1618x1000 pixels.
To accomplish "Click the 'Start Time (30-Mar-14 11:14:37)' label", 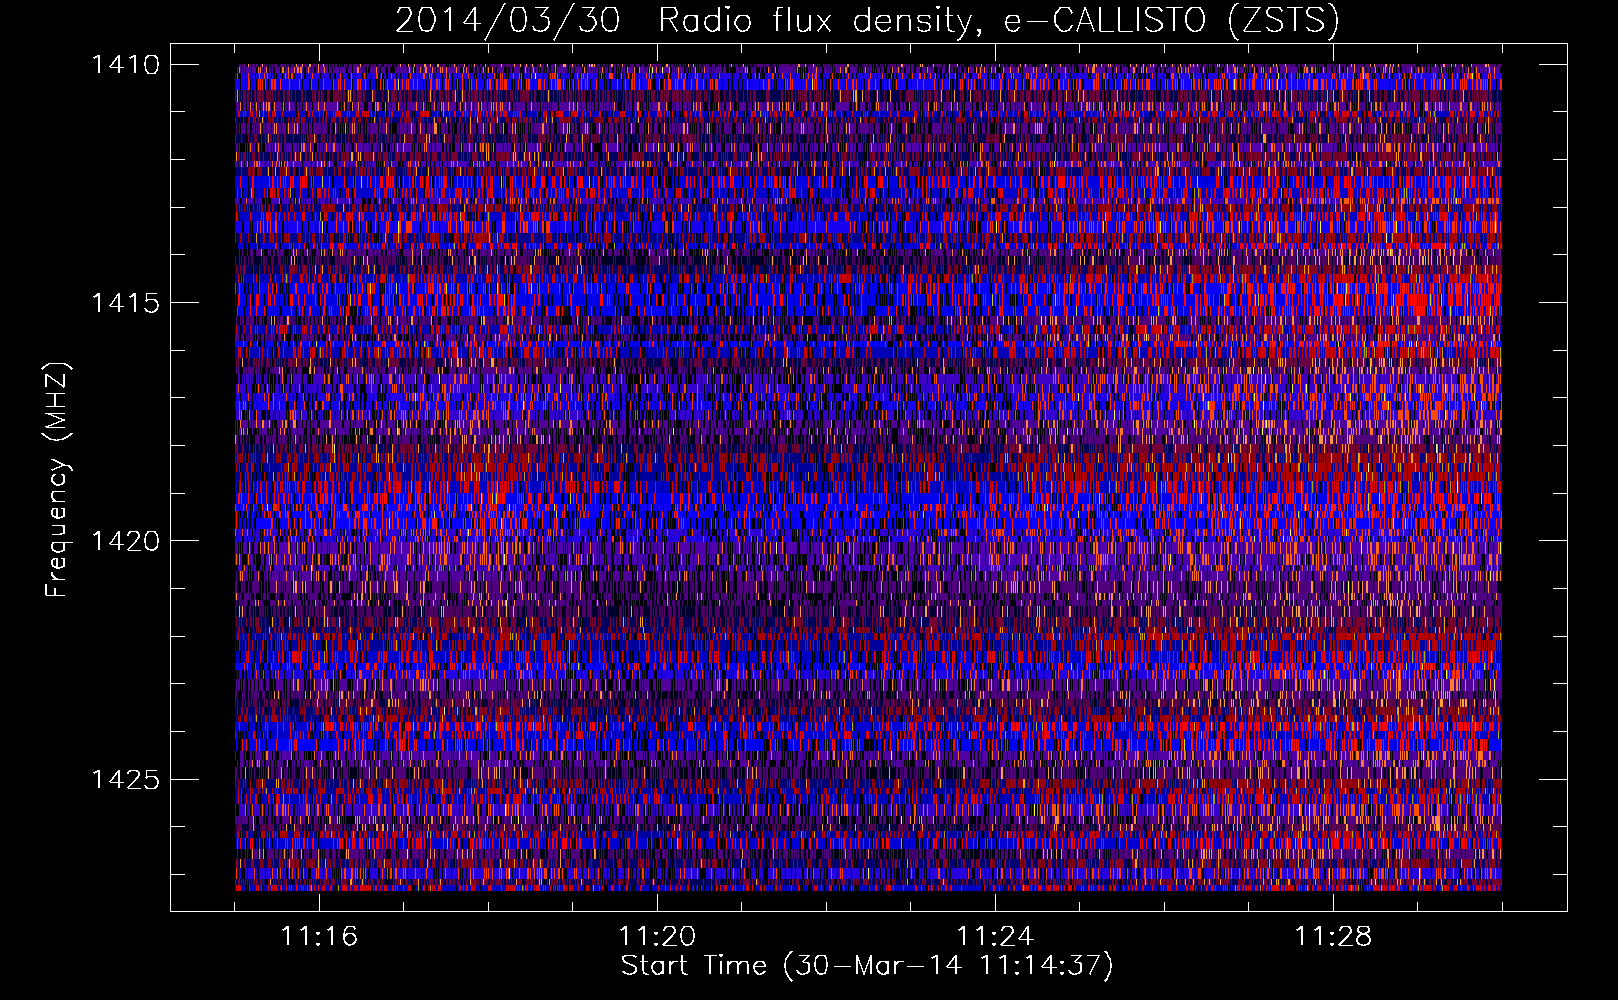I will [867, 966].
